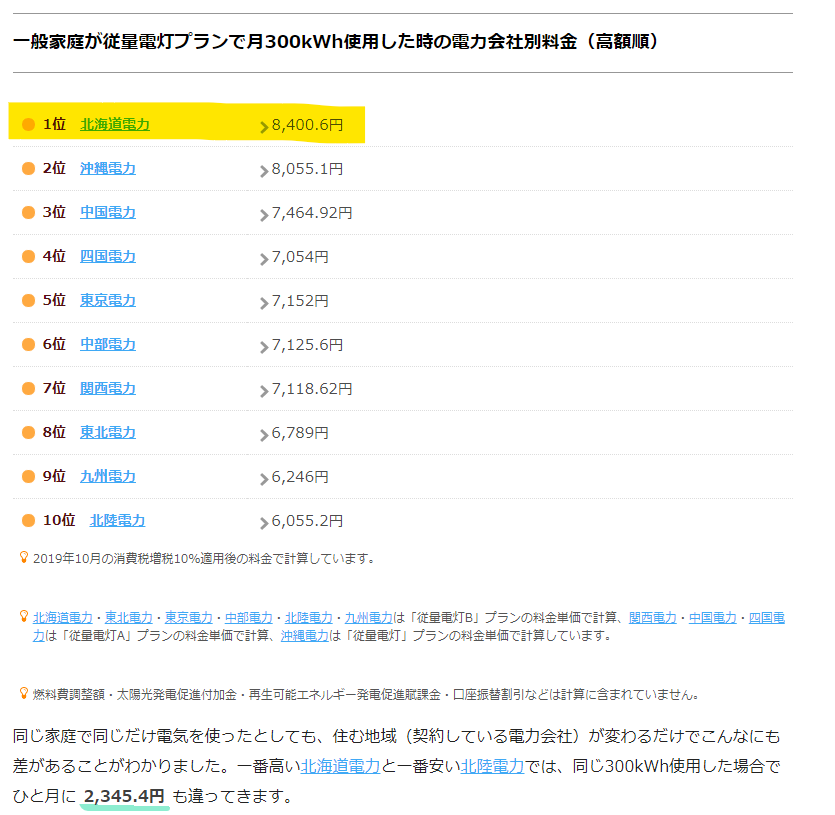Click the note 2019年10月の消費税増税10%適用後
Screen dimensions: 835x815
click(204, 559)
